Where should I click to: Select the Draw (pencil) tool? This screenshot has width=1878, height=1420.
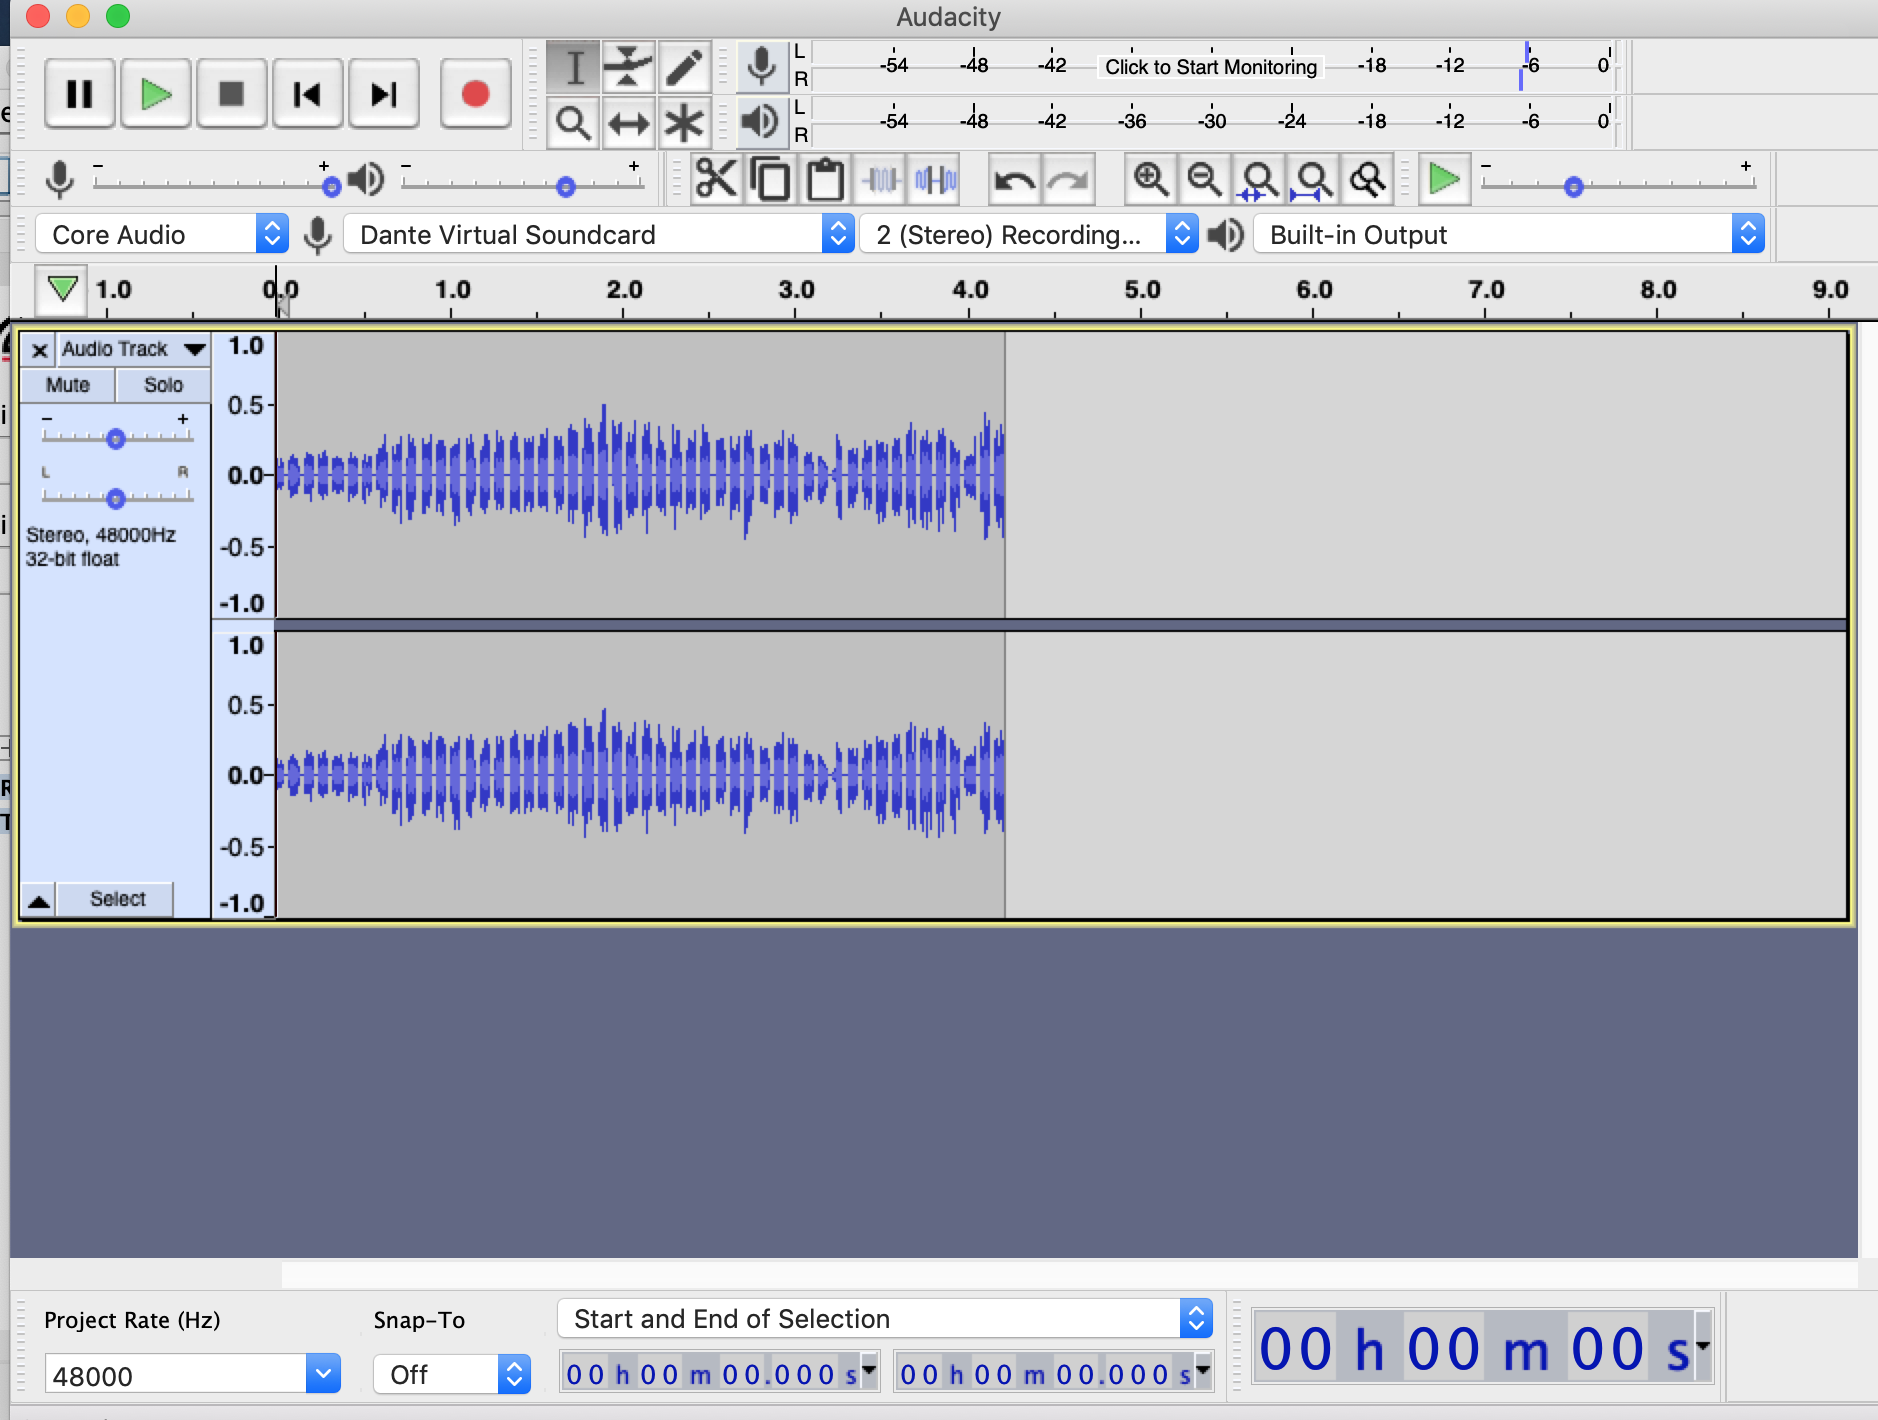(x=684, y=67)
